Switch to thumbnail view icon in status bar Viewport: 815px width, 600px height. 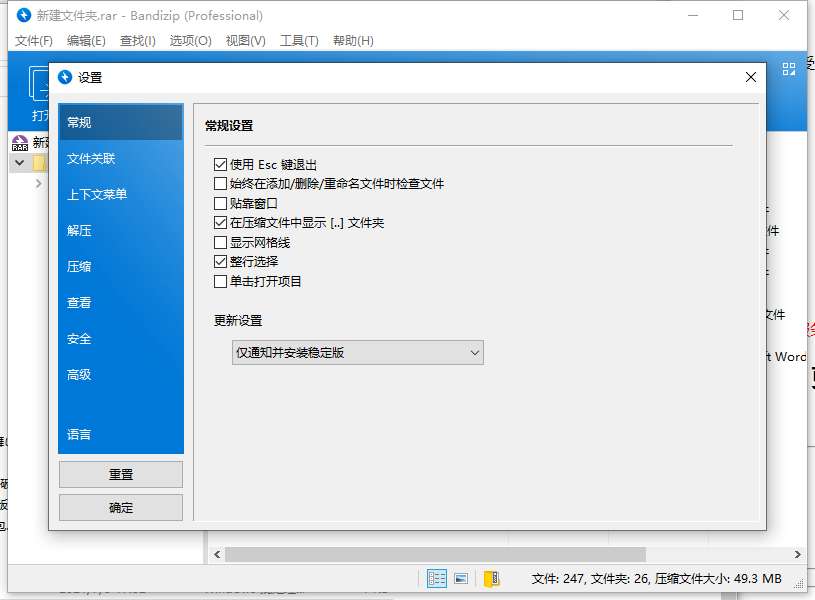pyautogui.click(x=461, y=579)
